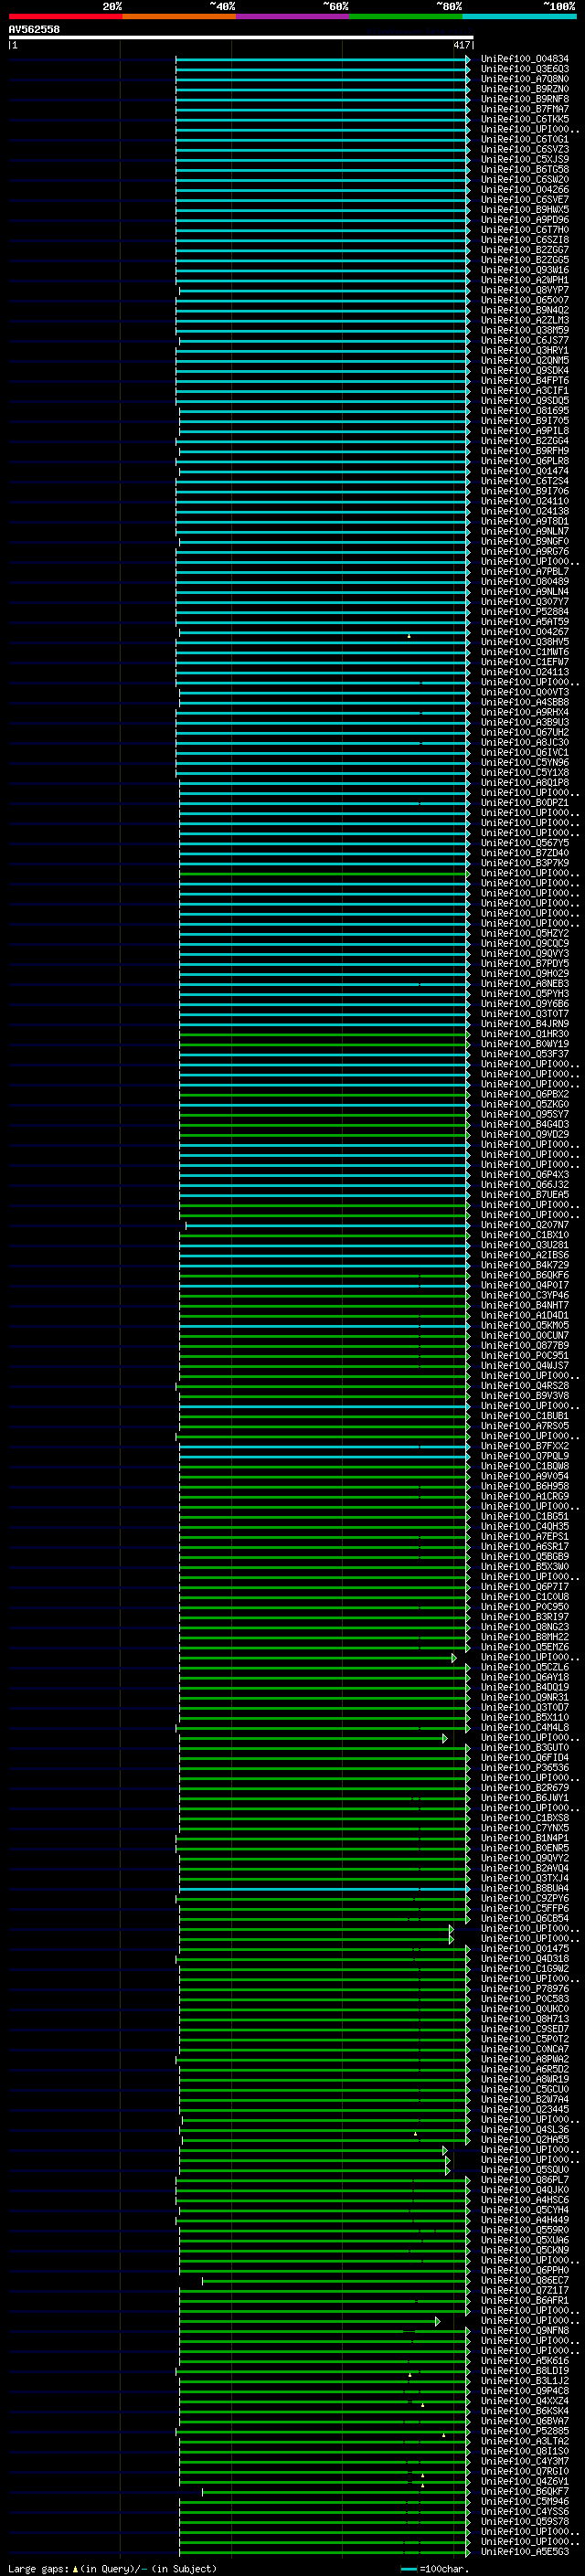The image size is (585, 2576).
Task: Open hit UniRef100_B6TG58
Action: click(525, 169)
